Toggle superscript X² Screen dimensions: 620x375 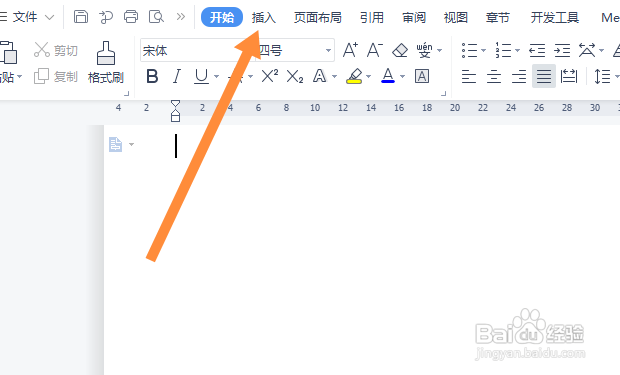(x=270, y=76)
